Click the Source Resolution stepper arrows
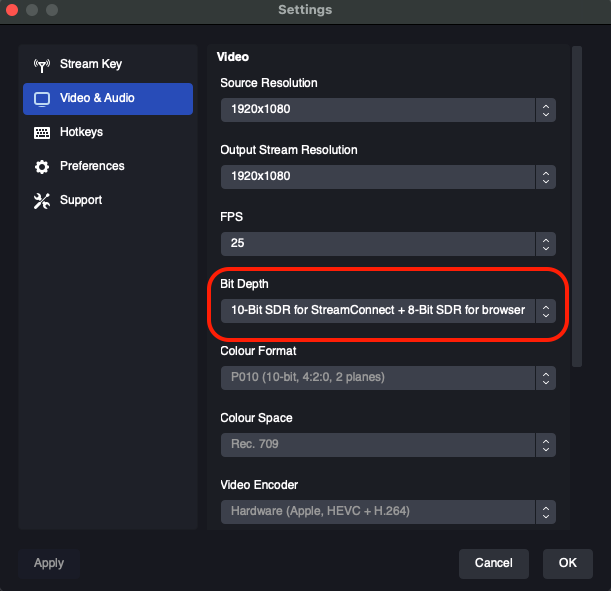611x591 pixels. click(x=546, y=110)
